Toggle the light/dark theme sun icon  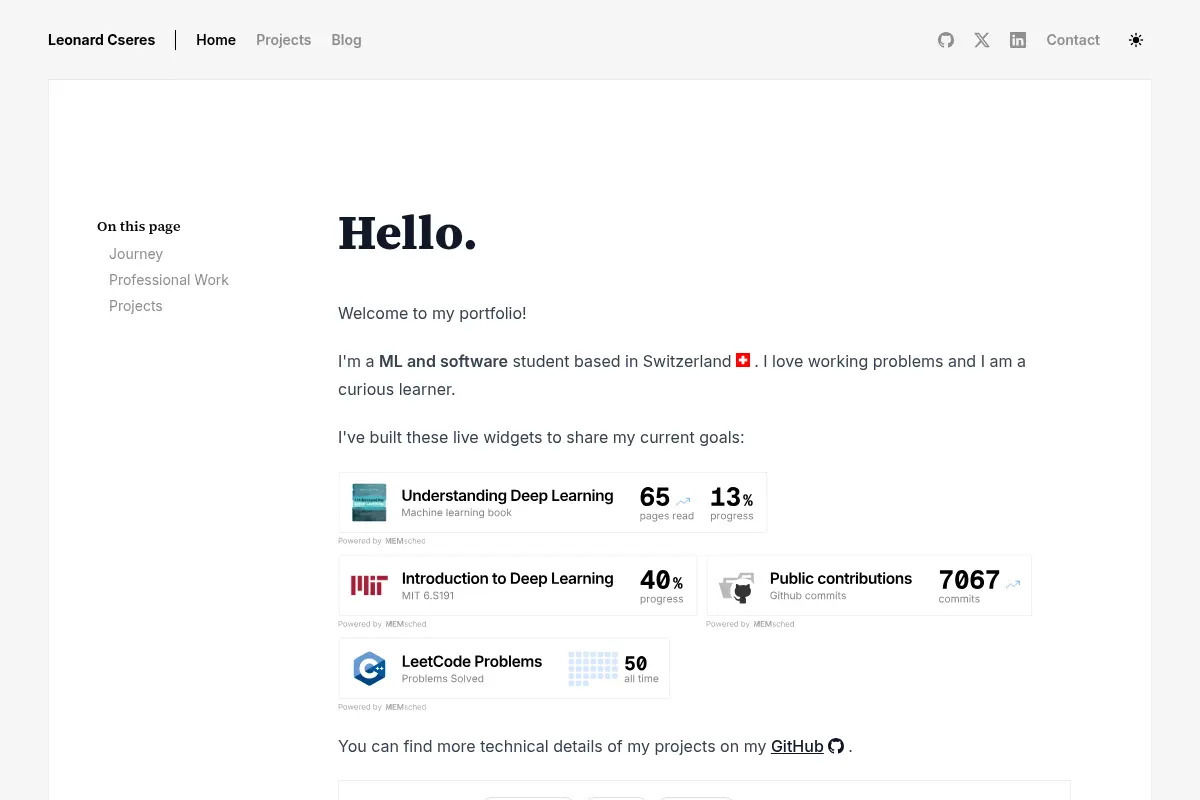pos(1136,40)
